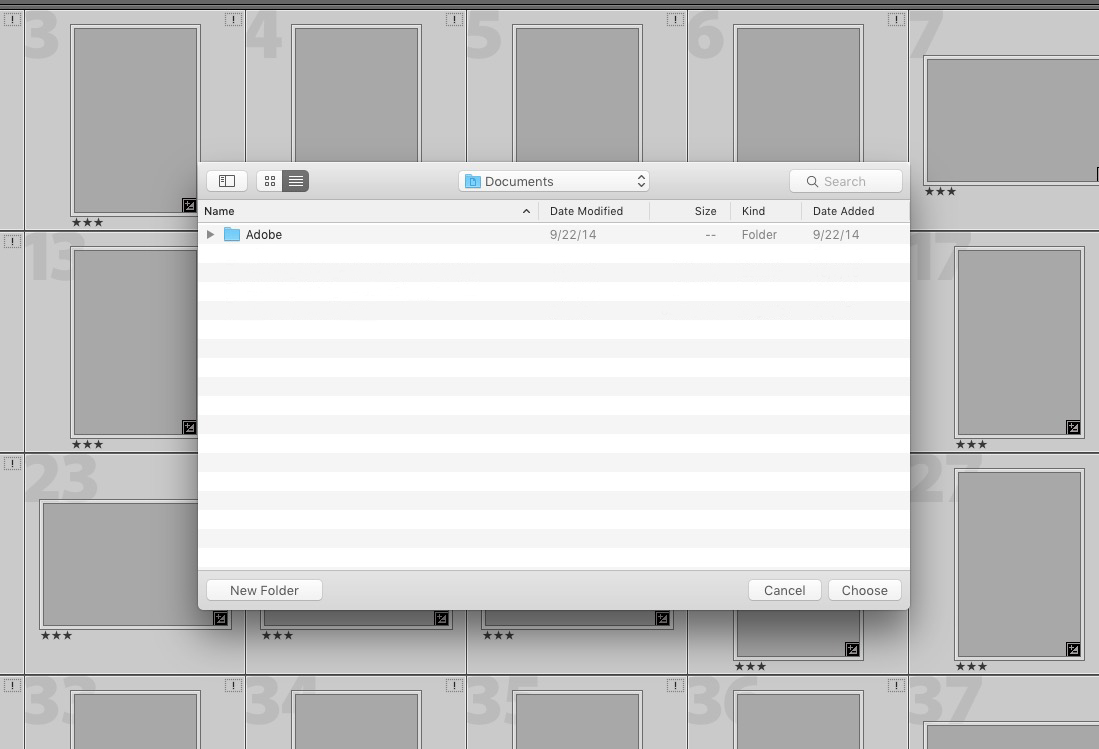Click develop adjustments badge on cell 23

point(220,618)
